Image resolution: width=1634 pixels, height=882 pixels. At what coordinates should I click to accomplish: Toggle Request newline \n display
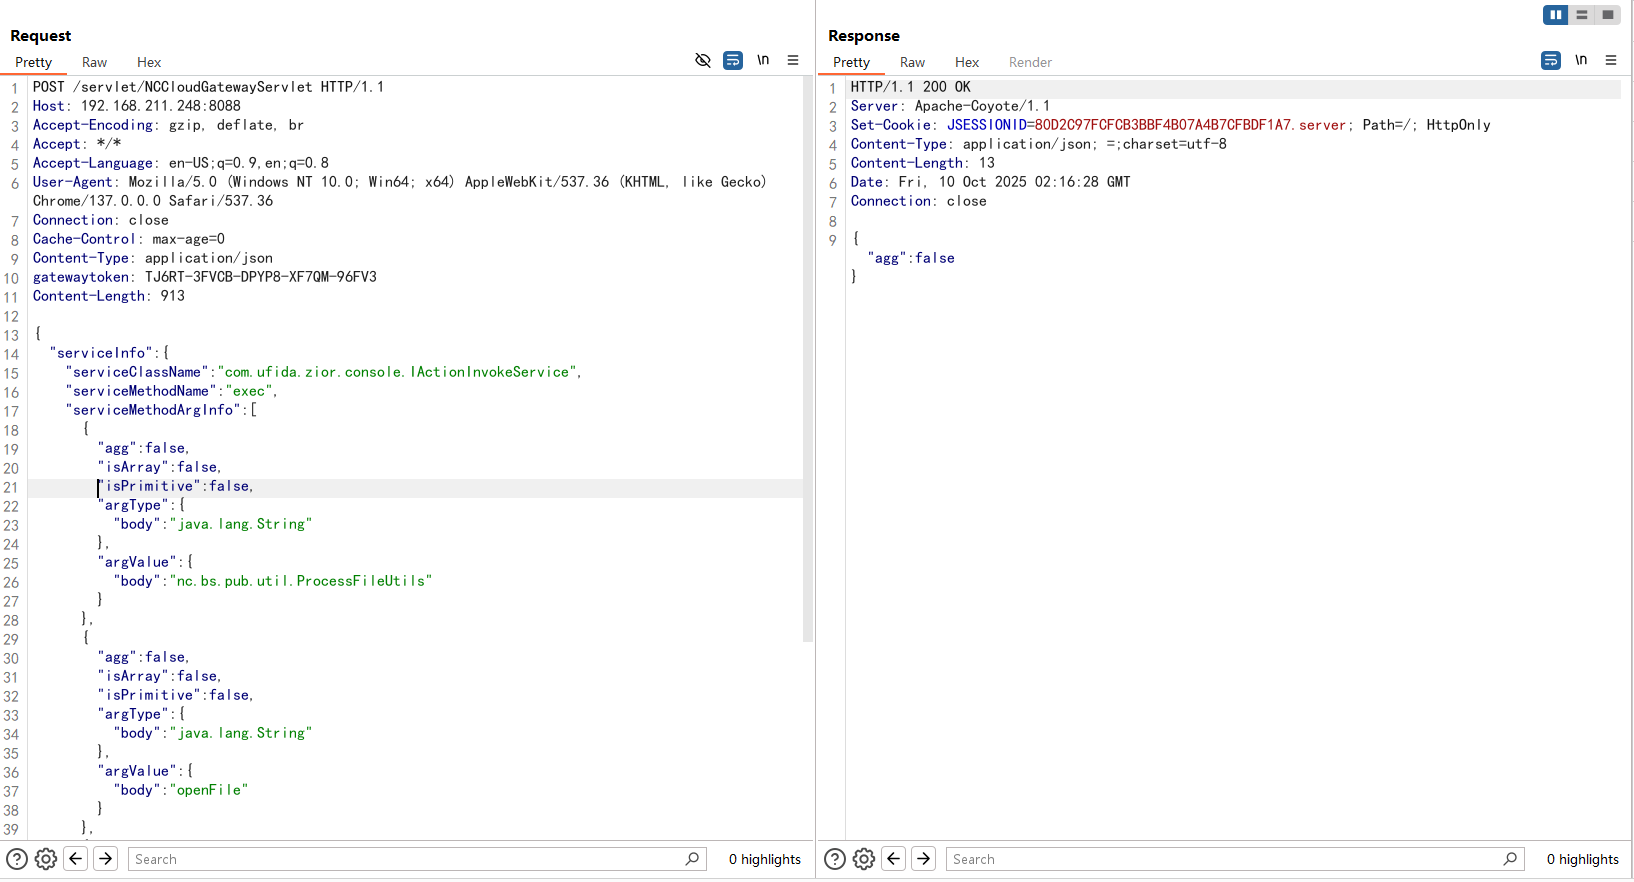point(763,60)
